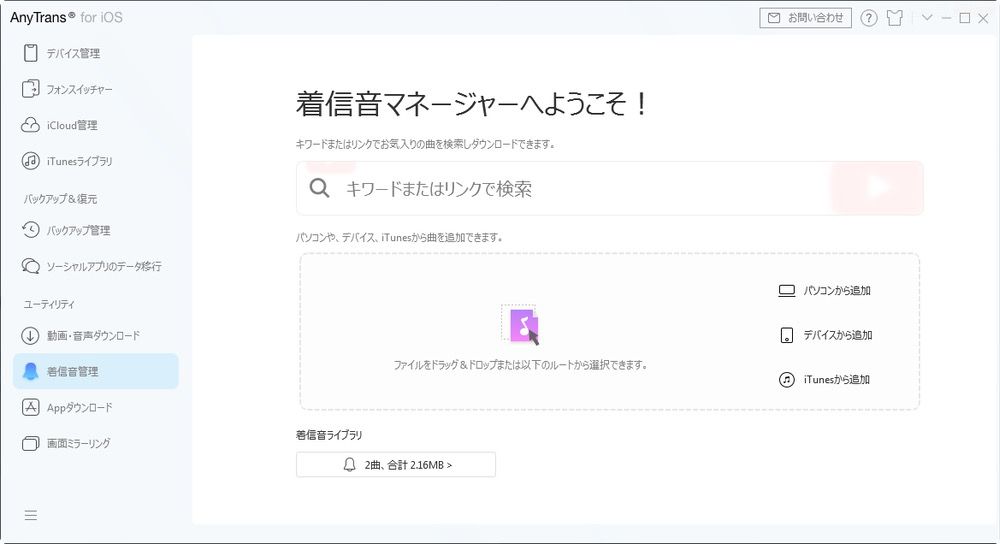The image size is (1000, 544).
Task: Select フォンスイッチャー sidebar item
Action: pos(79,89)
